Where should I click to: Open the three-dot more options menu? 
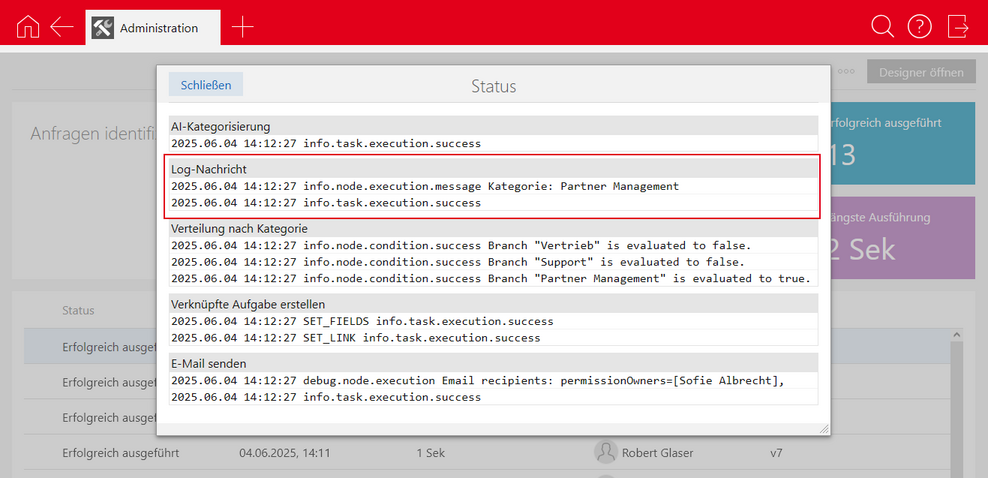pyautogui.click(x=847, y=72)
